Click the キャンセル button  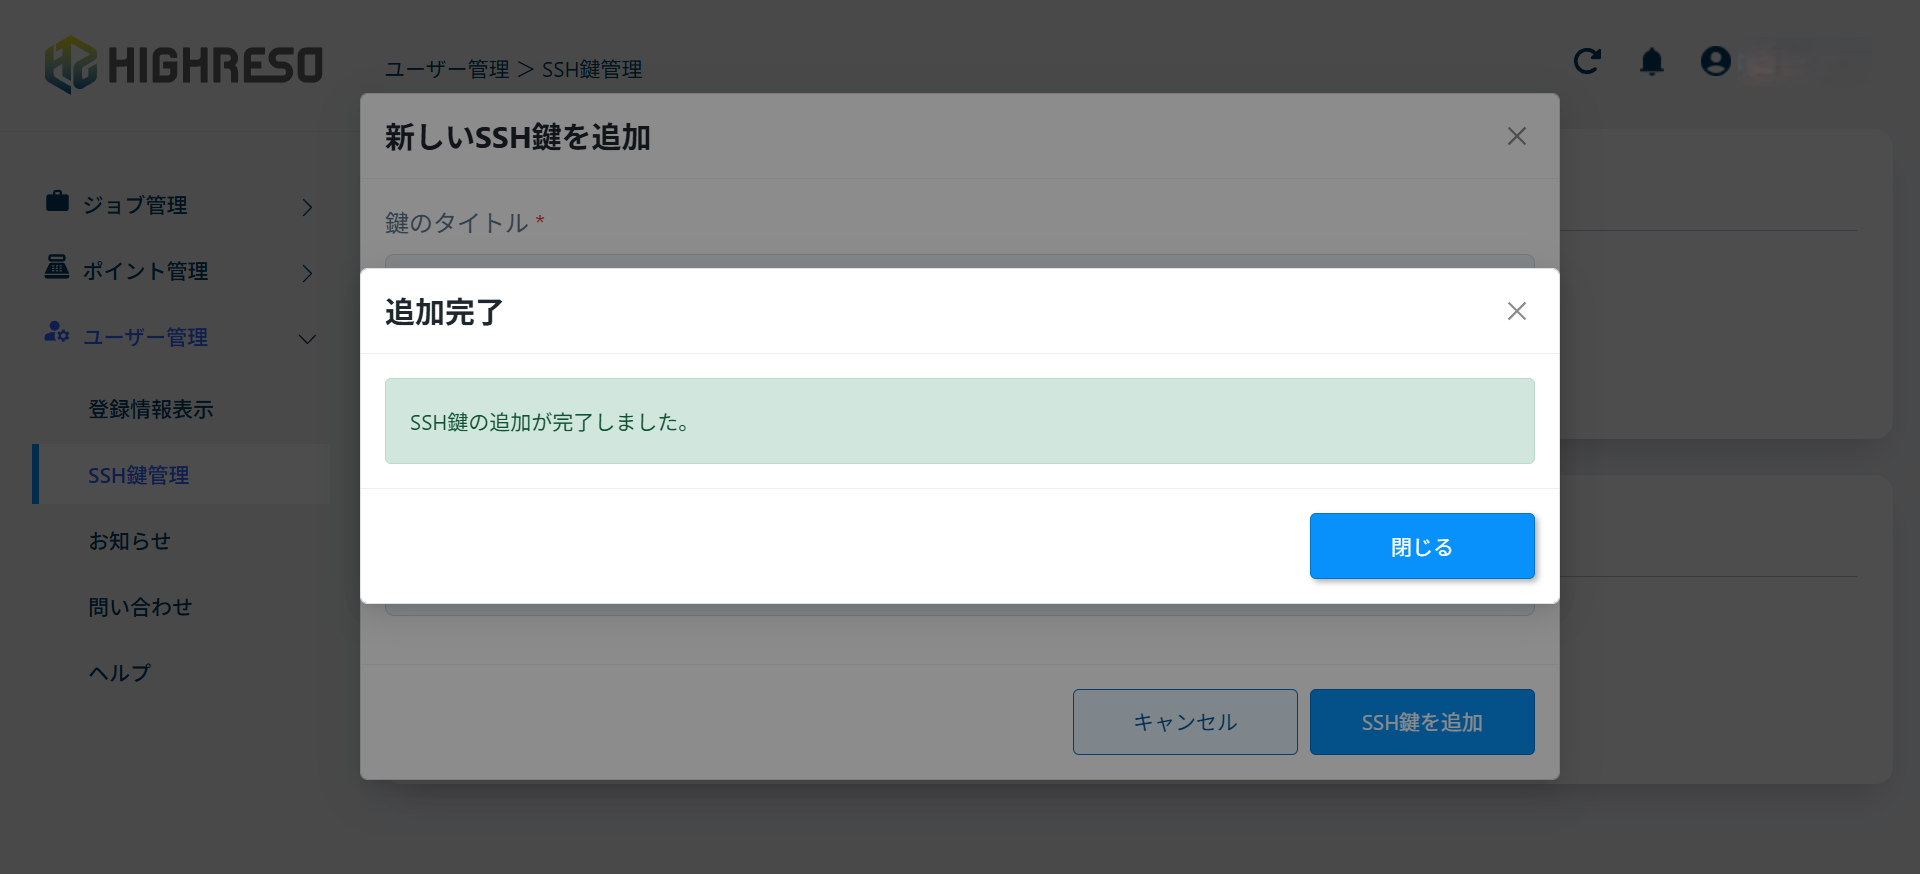(x=1184, y=722)
